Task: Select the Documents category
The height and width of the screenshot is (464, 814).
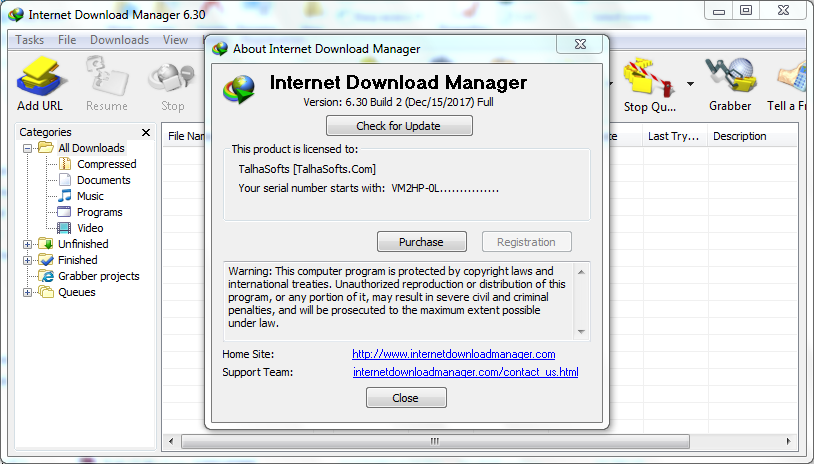Action: (x=103, y=180)
